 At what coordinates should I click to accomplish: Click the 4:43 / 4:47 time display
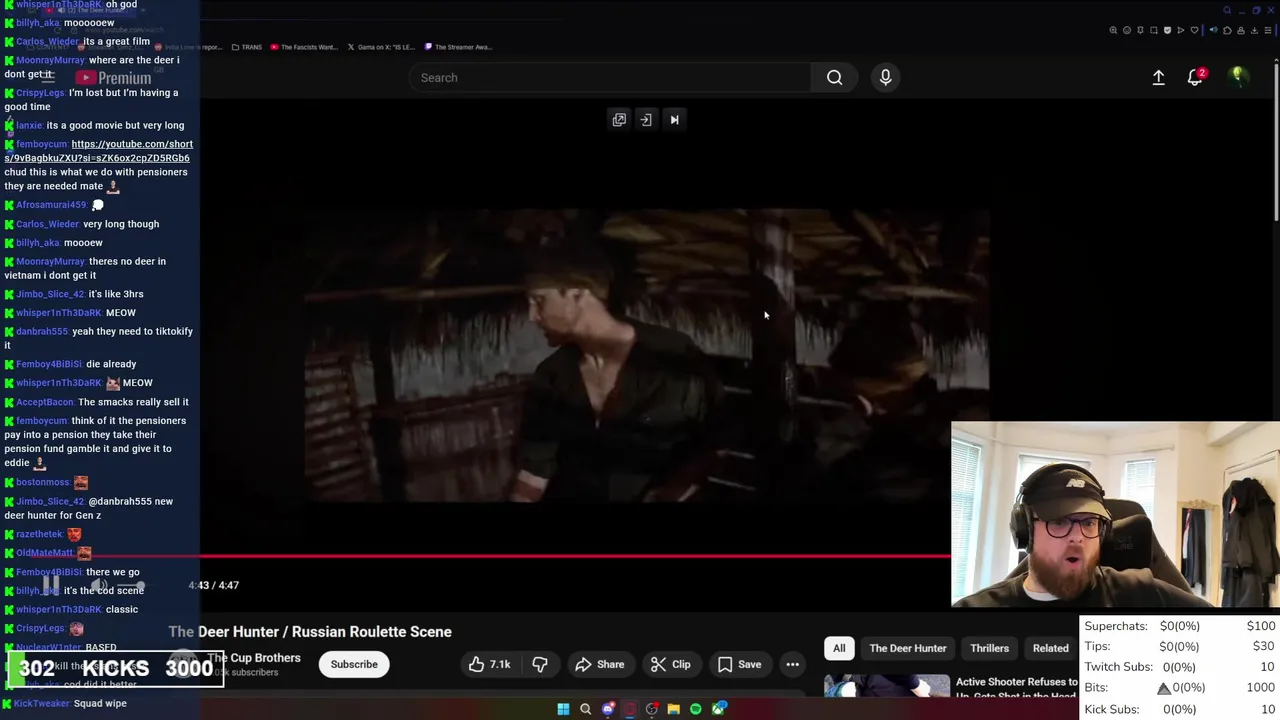[x=214, y=585]
